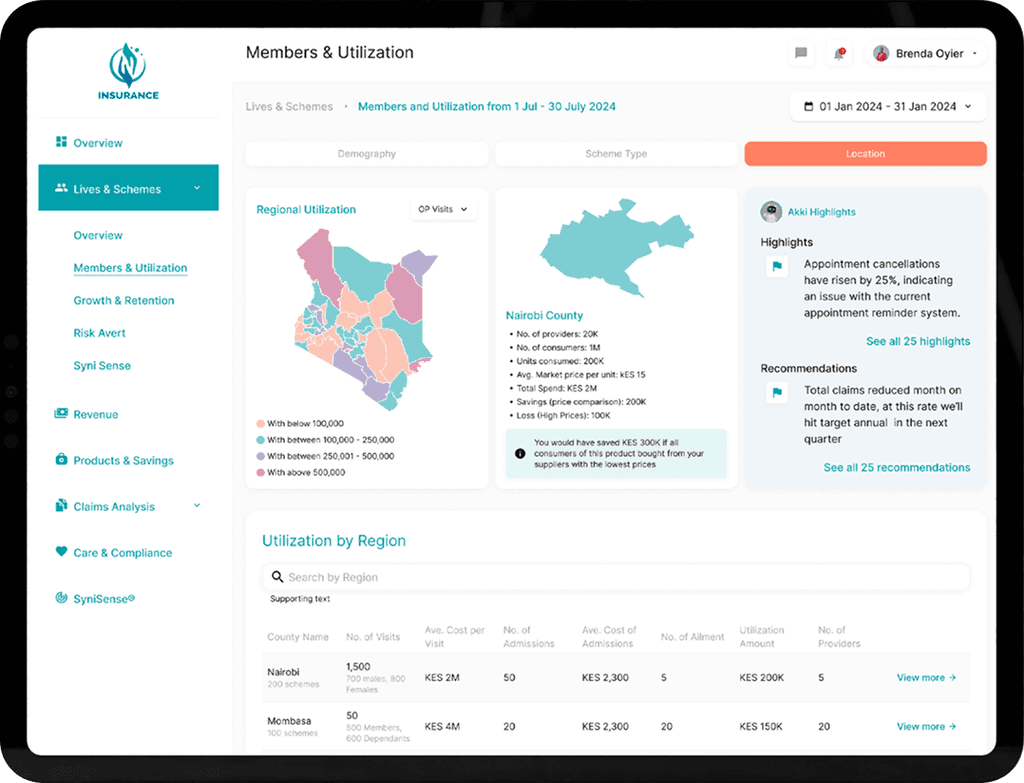Click the calendar icon in date range

coord(808,106)
